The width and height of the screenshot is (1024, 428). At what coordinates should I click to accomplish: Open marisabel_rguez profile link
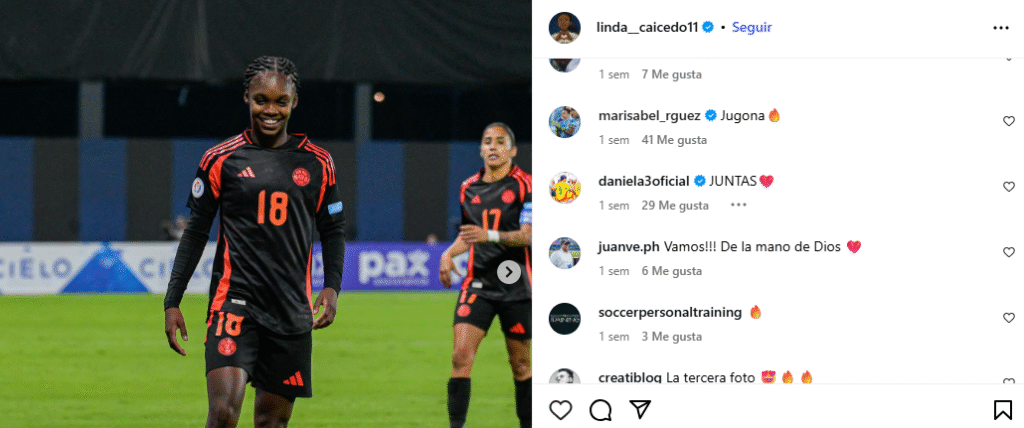click(x=649, y=116)
